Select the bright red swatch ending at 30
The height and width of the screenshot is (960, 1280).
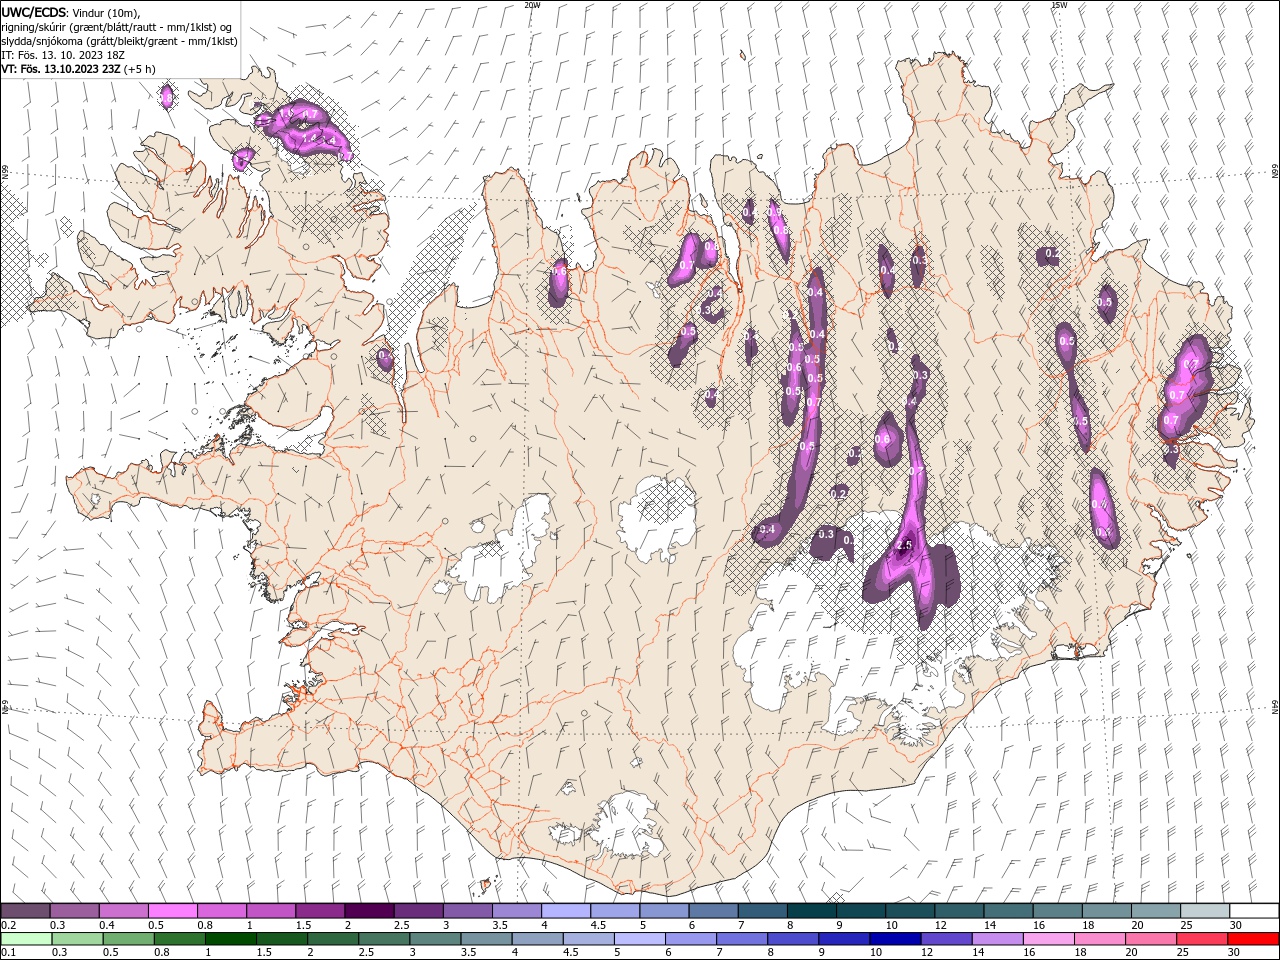1253,939
